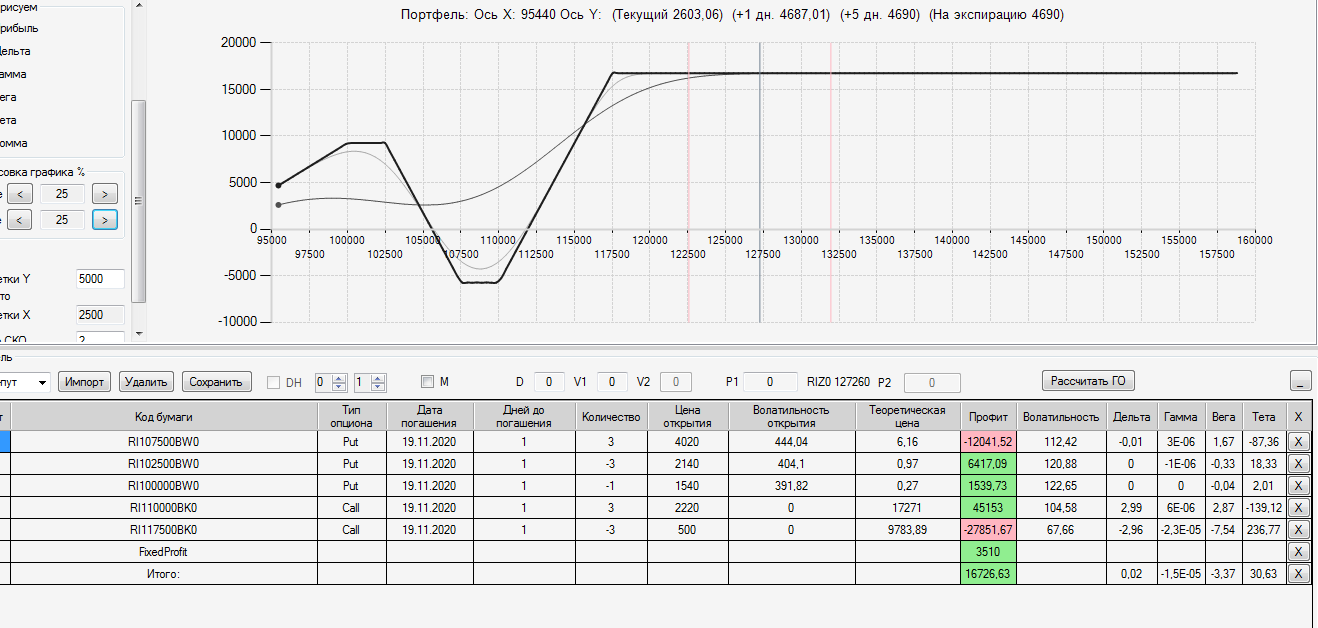Click the FixedProfit row label

pos(164,551)
